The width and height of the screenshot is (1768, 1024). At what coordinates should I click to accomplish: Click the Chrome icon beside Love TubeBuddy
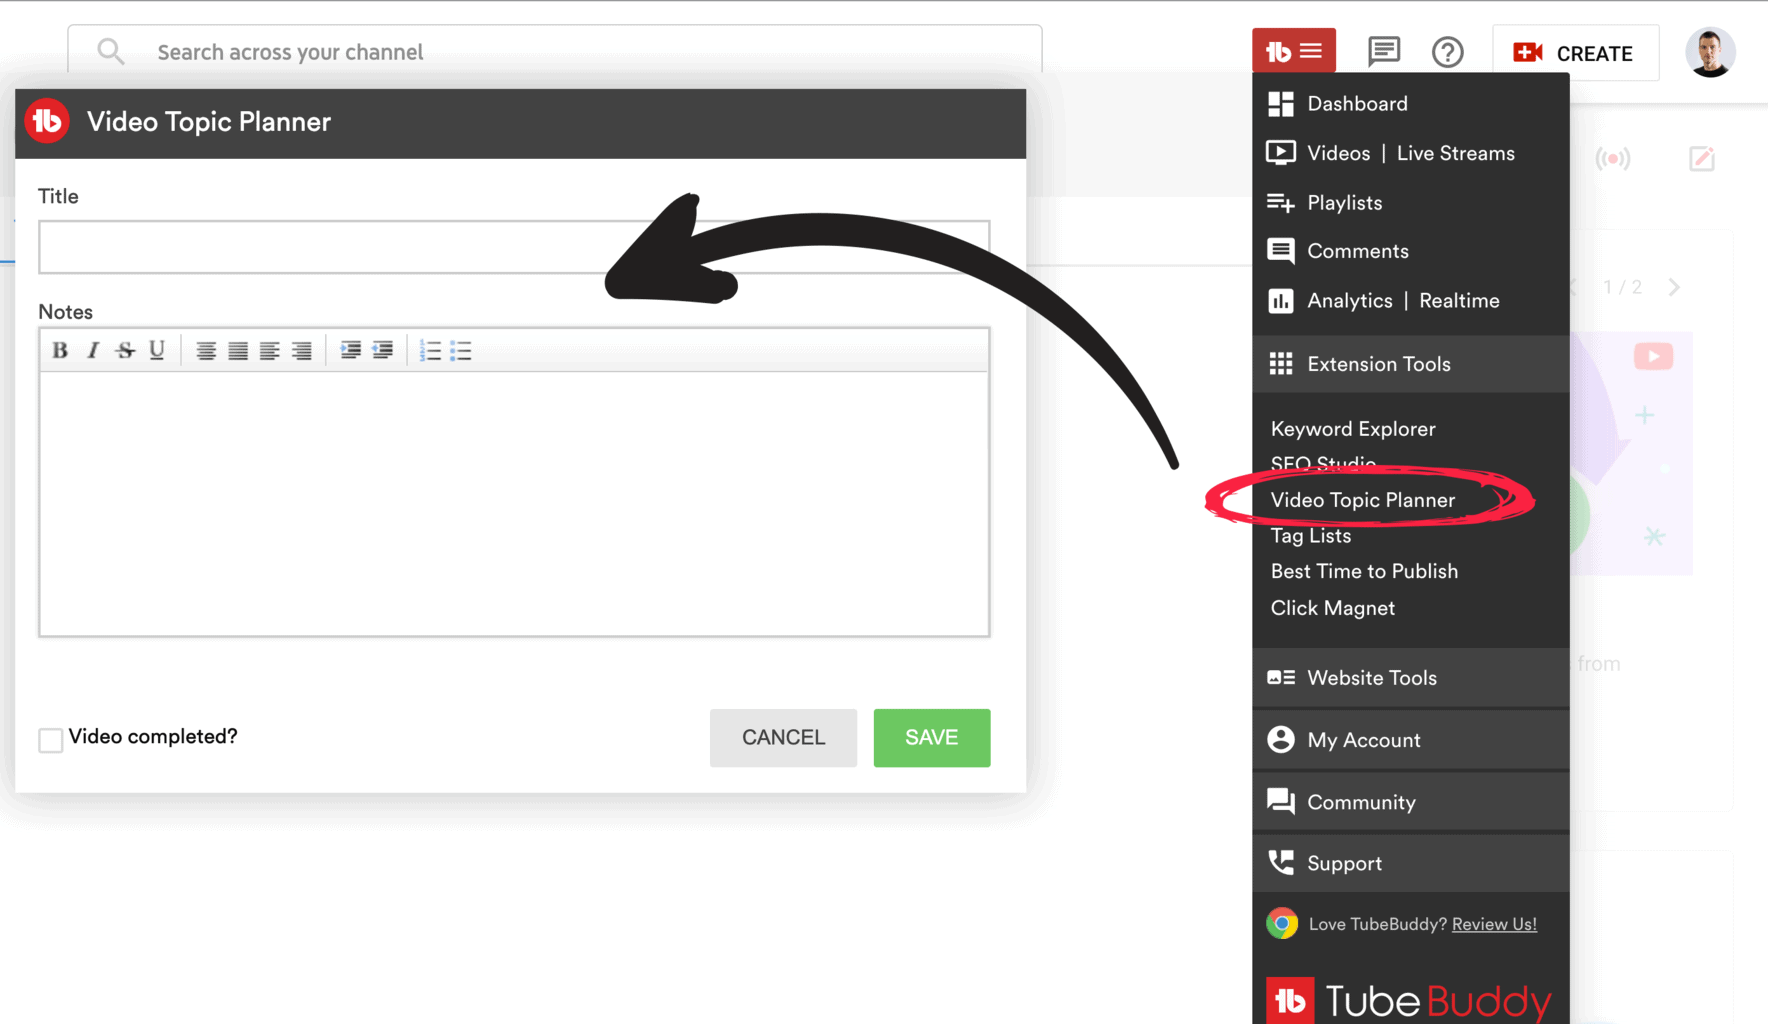[1282, 923]
